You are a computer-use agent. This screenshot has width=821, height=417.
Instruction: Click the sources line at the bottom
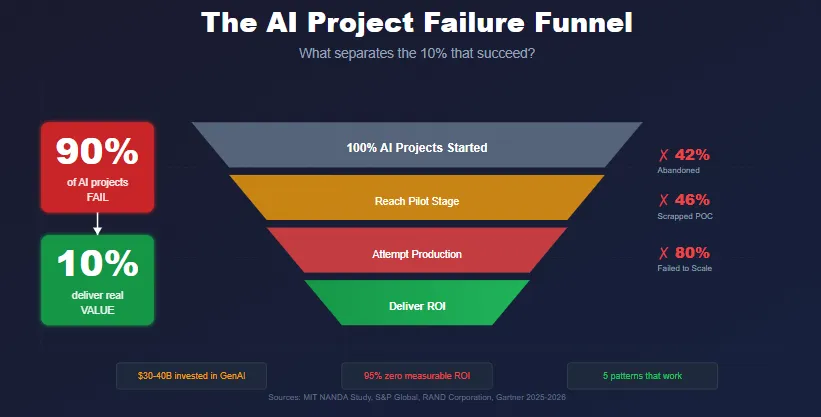coord(417,397)
